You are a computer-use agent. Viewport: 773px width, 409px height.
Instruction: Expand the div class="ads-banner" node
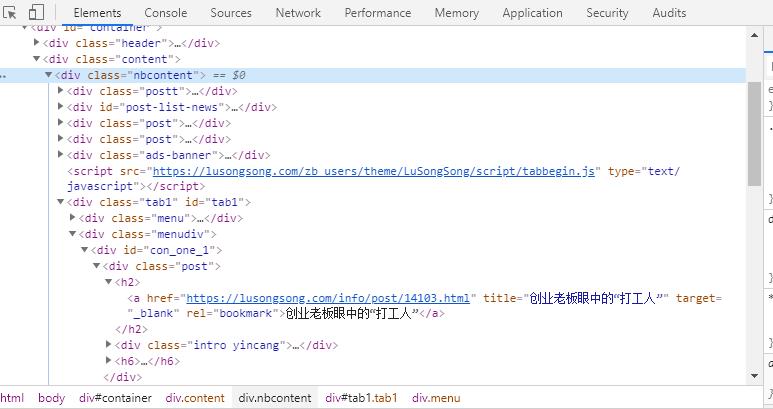click(x=61, y=155)
